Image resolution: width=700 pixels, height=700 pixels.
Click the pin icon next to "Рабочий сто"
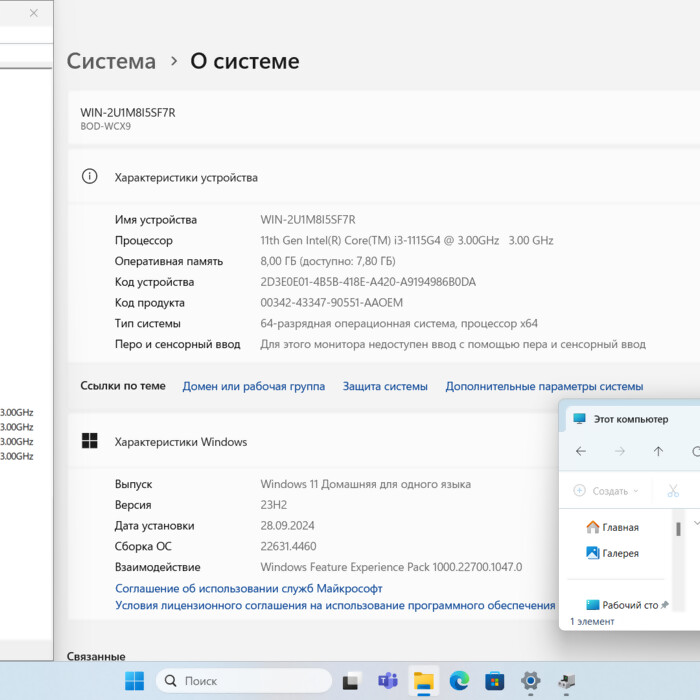click(x=665, y=605)
